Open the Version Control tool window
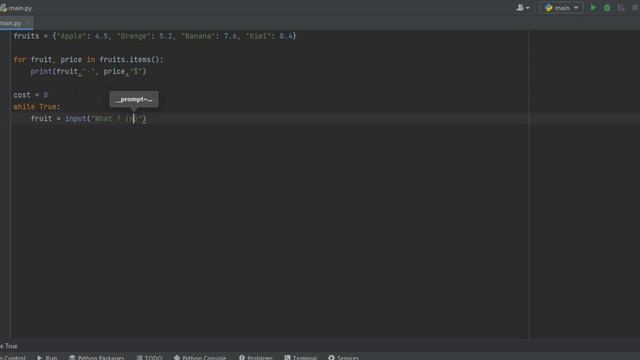This screenshot has height=360, width=640. pyautogui.click(x=12, y=358)
